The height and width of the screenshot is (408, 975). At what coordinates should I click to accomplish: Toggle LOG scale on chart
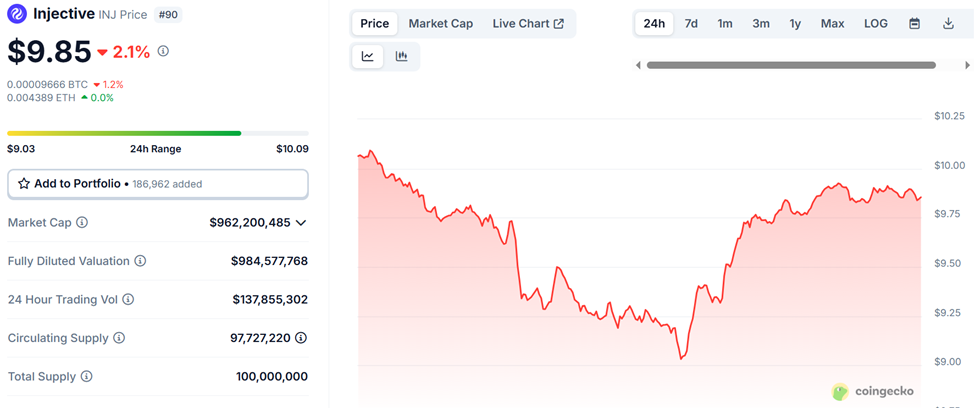(x=876, y=24)
